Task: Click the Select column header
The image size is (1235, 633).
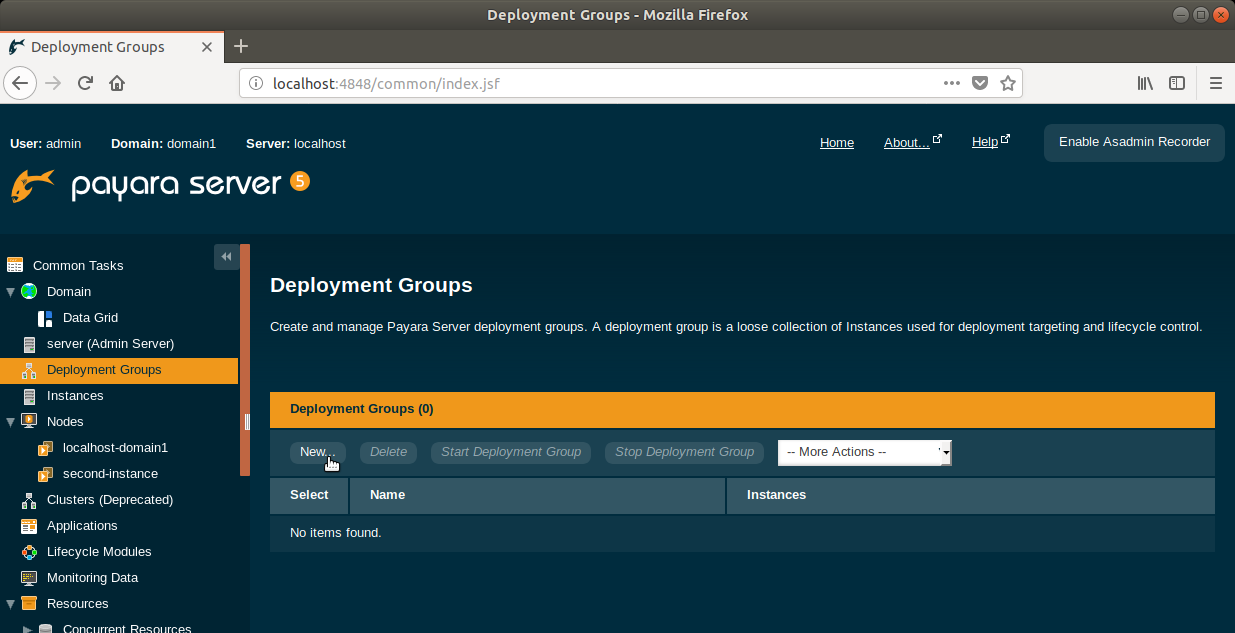Action: pos(309,495)
